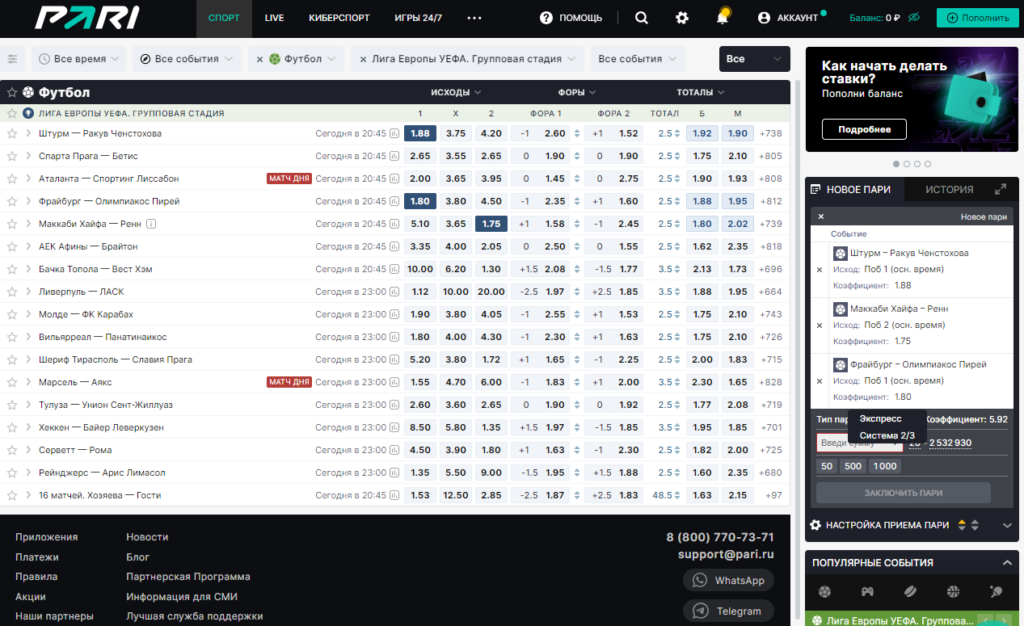
Task: Open settings gear in header
Action: pyautogui.click(x=682, y=18)
